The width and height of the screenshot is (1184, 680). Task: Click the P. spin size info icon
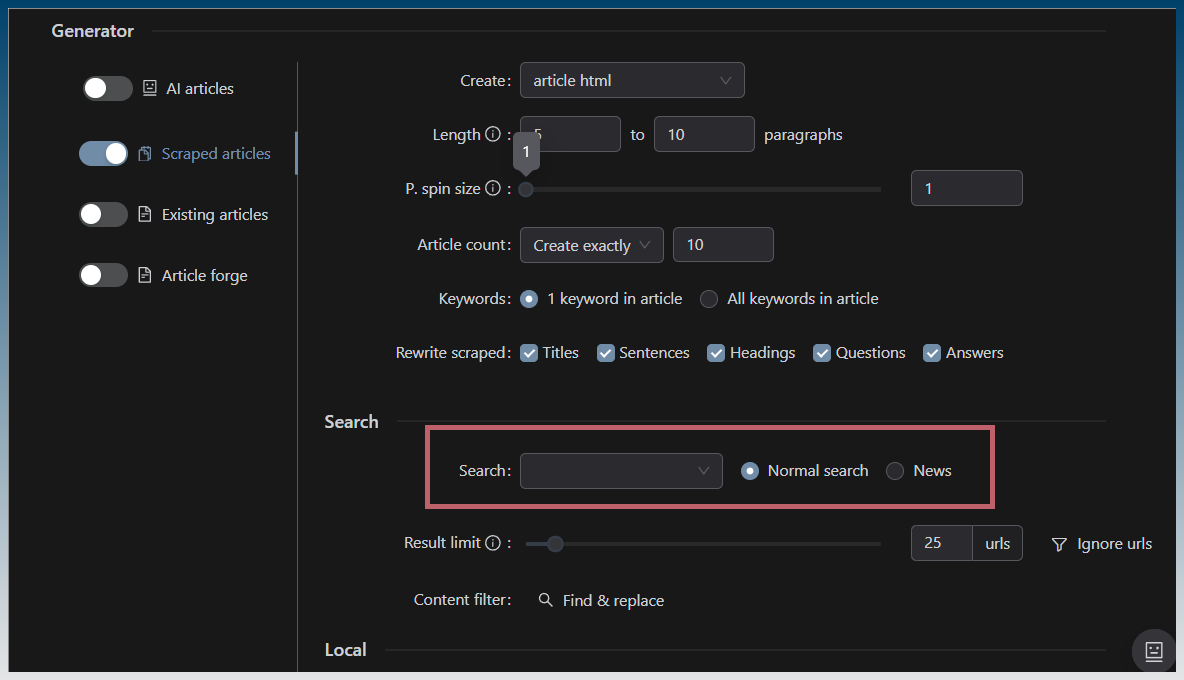pos(492,189)
